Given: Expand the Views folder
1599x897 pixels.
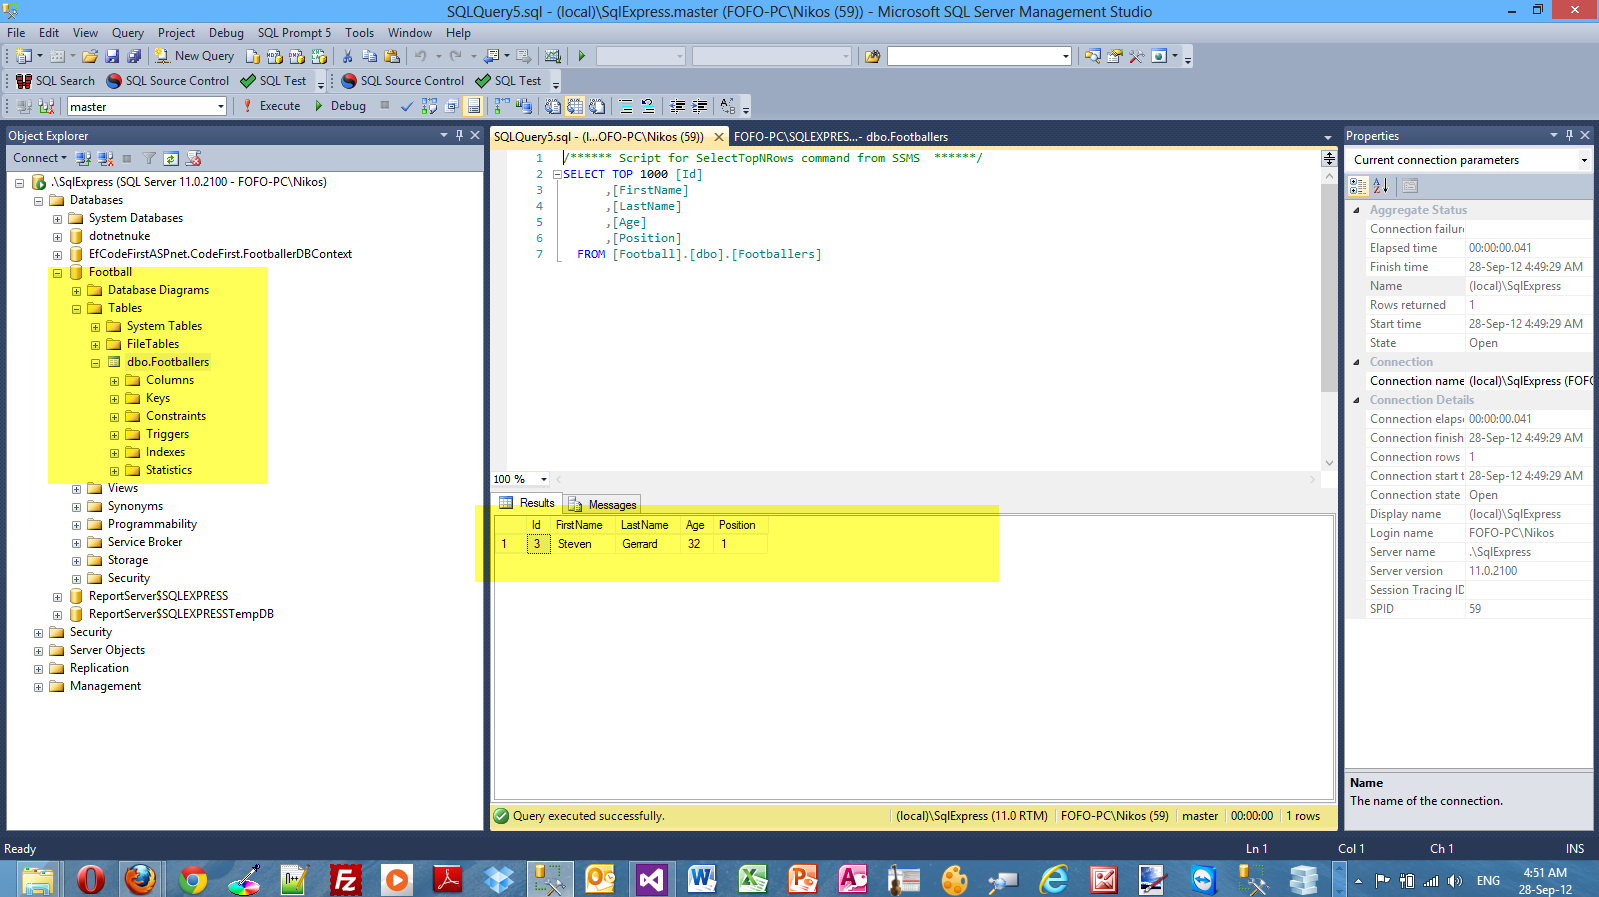Looking at the screenshot, I should tap(76, 489).
